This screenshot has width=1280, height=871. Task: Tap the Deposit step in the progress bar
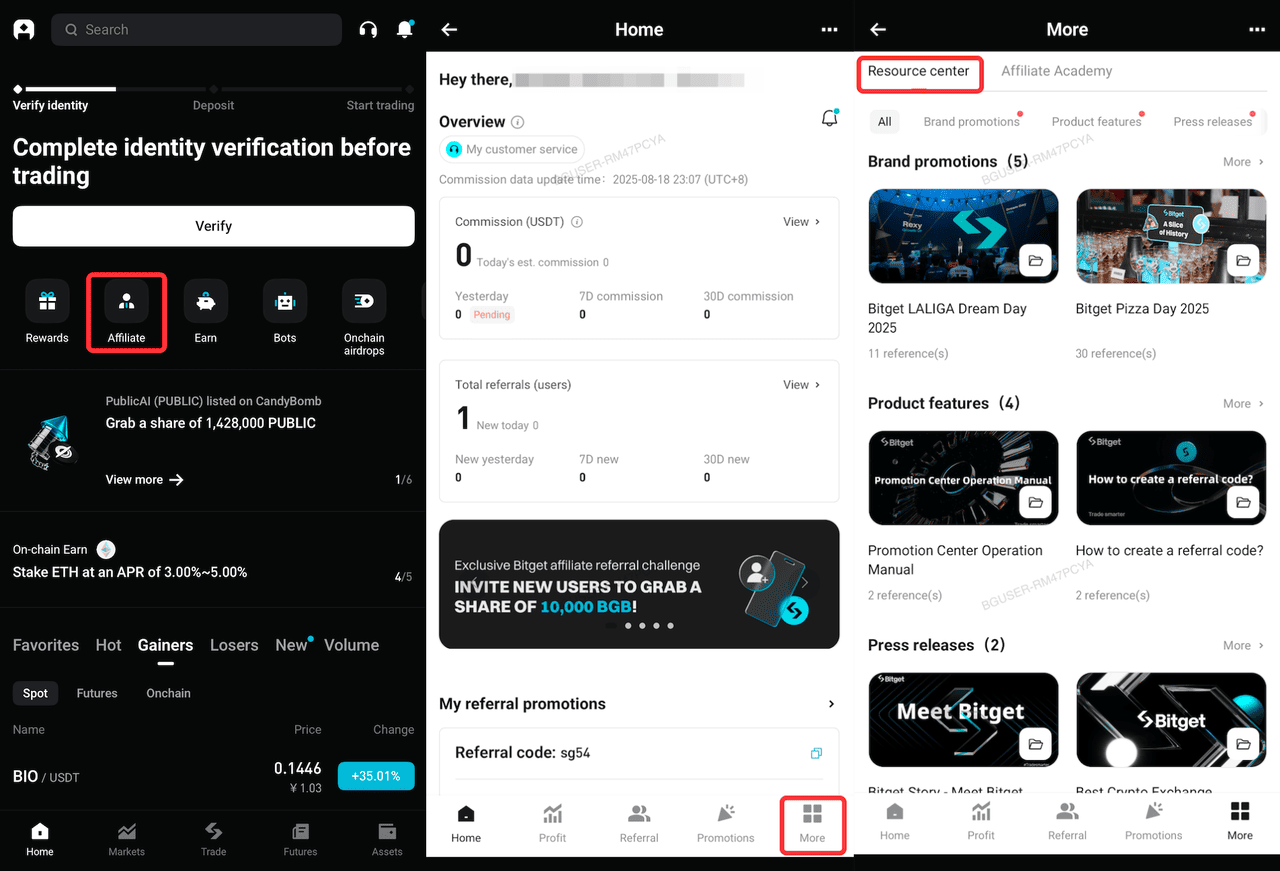pos(213,105)
